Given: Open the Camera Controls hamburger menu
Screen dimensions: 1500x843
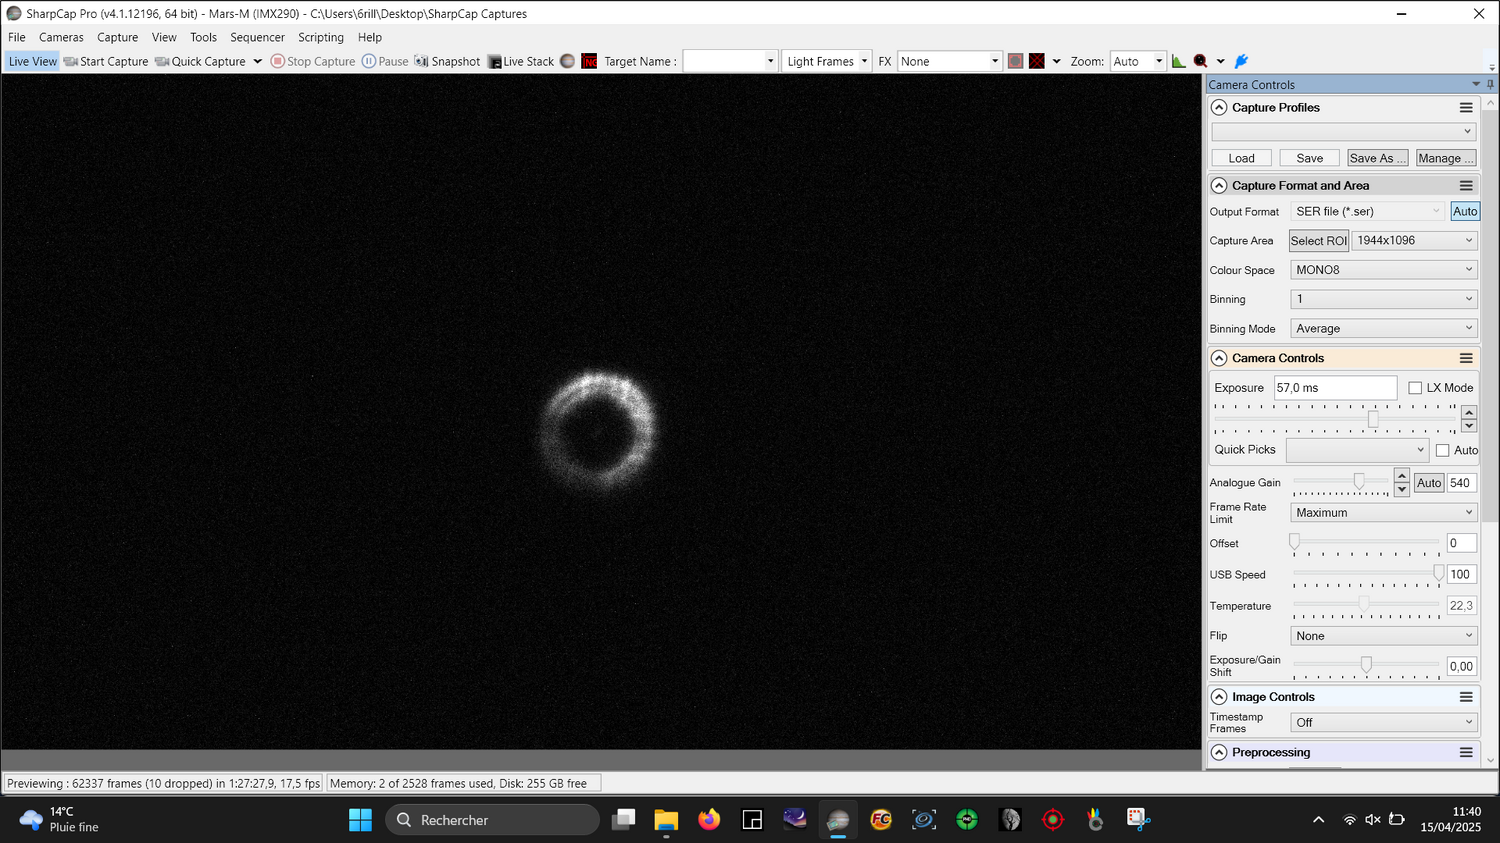Looking at the screenshot, I should point(1466,357).
